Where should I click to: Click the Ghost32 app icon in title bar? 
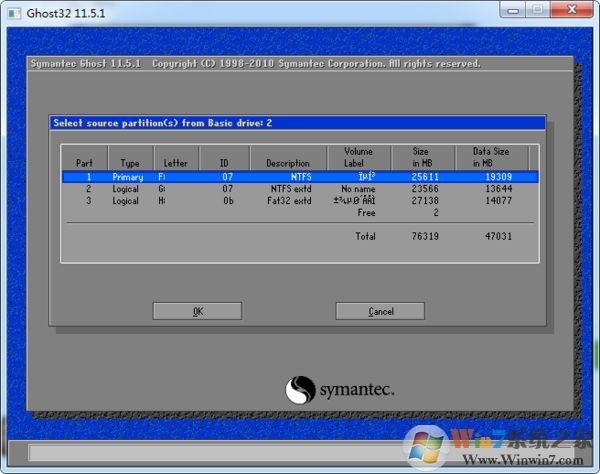pyautogui.click(x=13, y=10)
